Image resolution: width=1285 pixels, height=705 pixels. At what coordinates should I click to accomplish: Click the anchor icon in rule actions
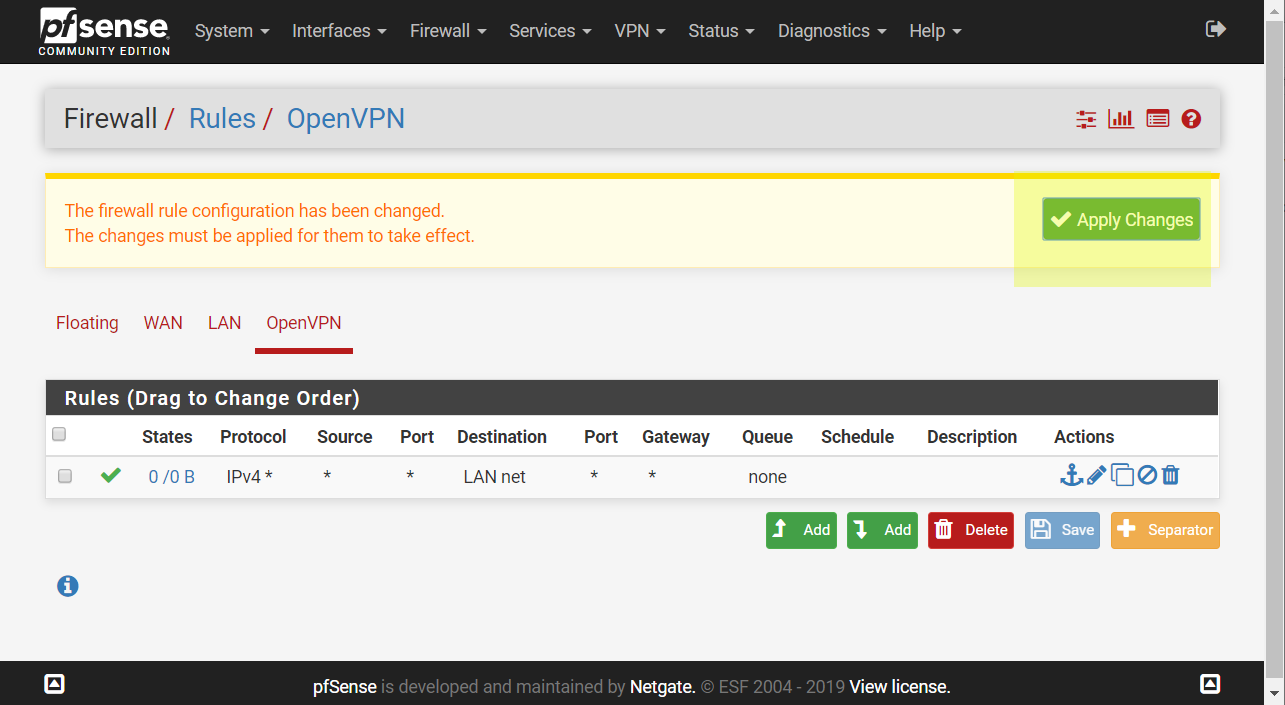(x=1071, y=476)
